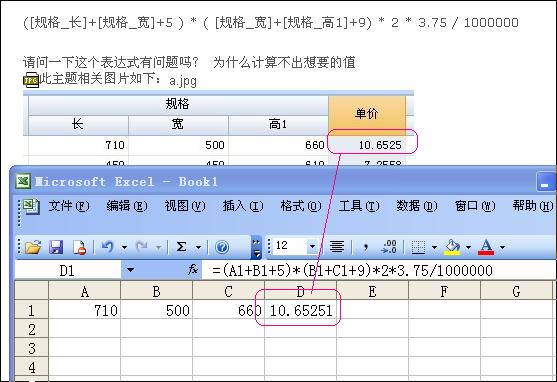
Task: Open the Name Box dropdown arrow
Action: pos(130,270)
